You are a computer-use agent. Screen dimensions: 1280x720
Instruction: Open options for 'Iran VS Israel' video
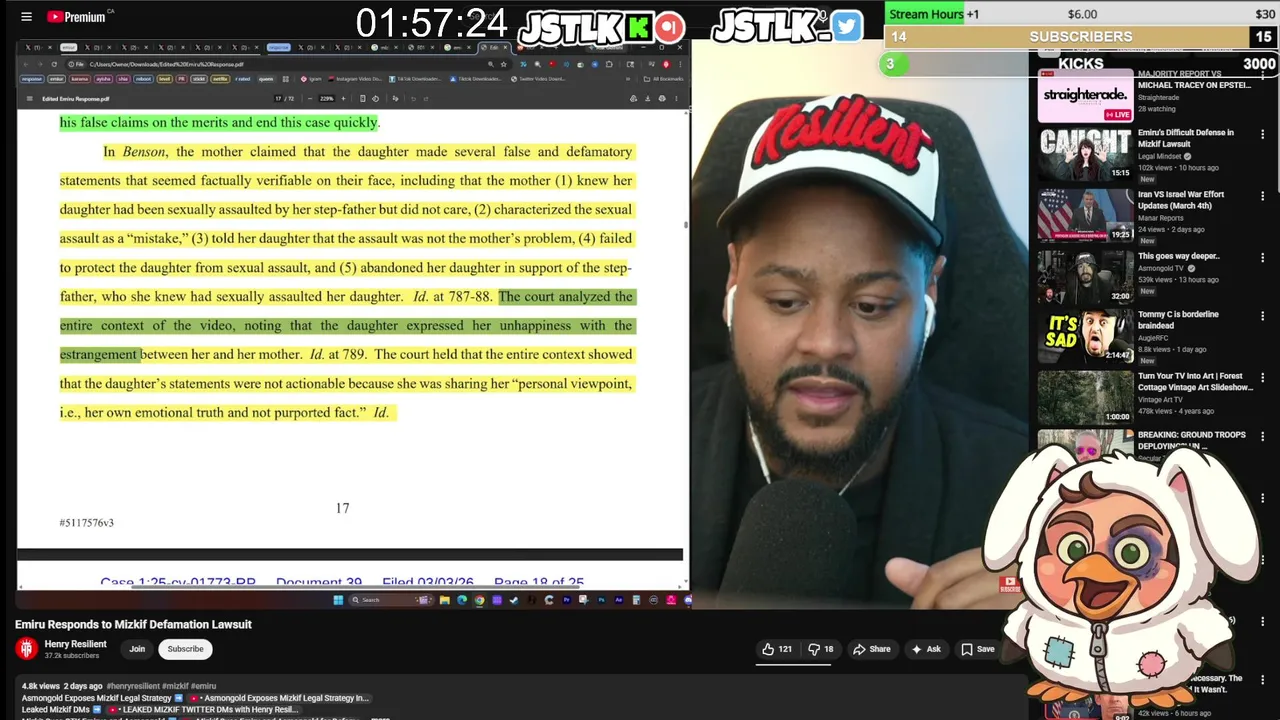click(1262, 196)
